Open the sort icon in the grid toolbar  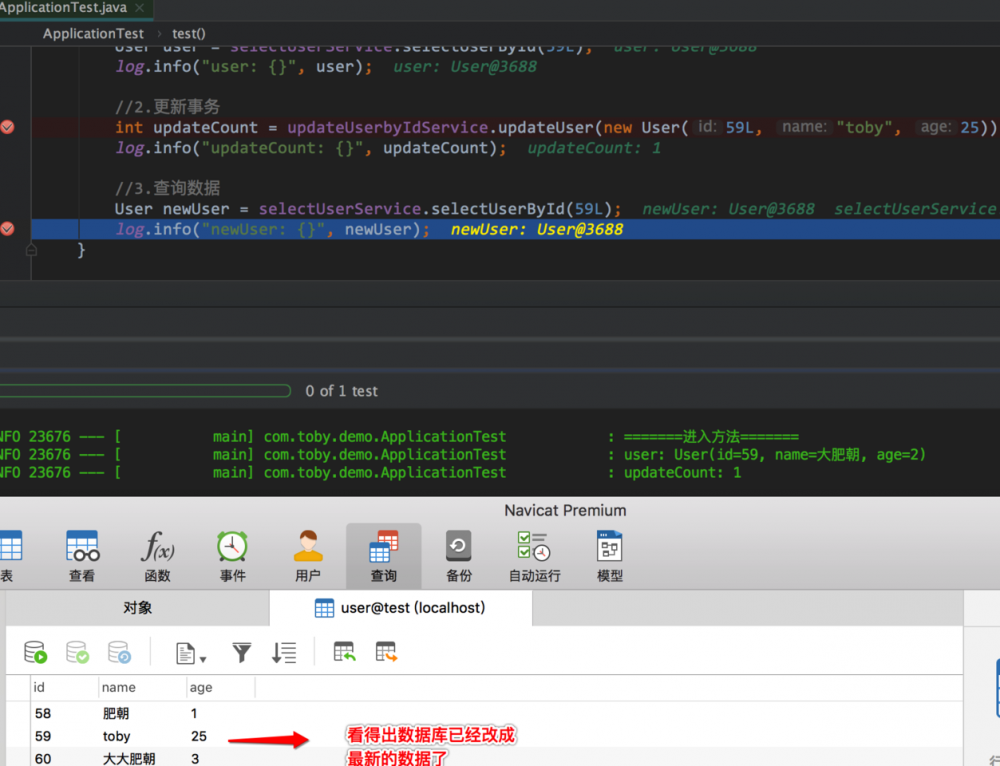[283, 652]
